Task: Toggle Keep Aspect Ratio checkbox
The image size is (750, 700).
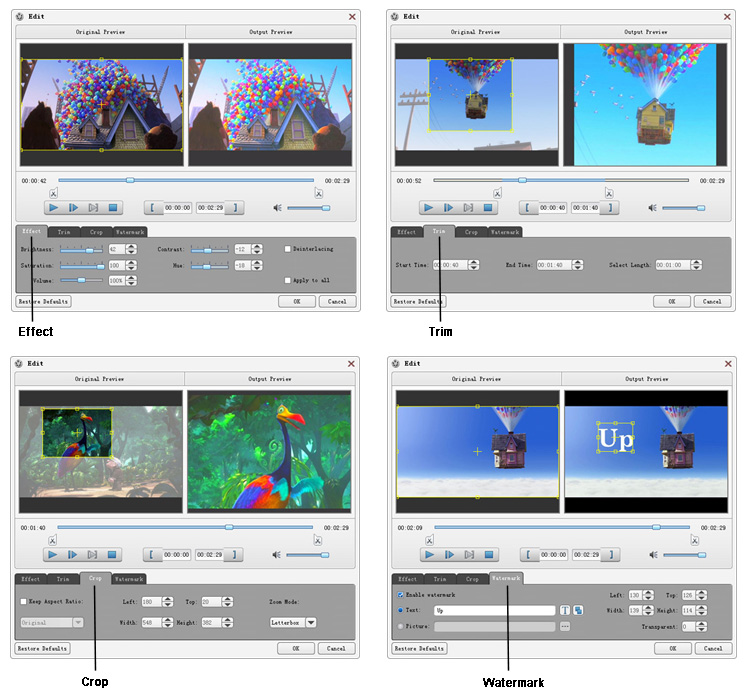Action: [23, 601]
